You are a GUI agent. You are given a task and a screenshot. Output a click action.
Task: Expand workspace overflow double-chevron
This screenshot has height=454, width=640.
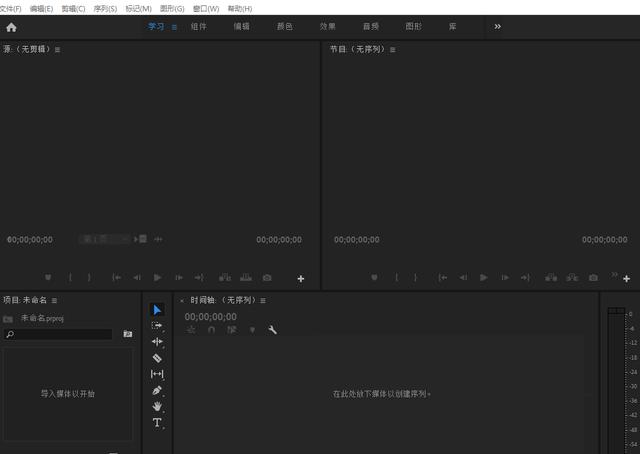click(498, 27)
